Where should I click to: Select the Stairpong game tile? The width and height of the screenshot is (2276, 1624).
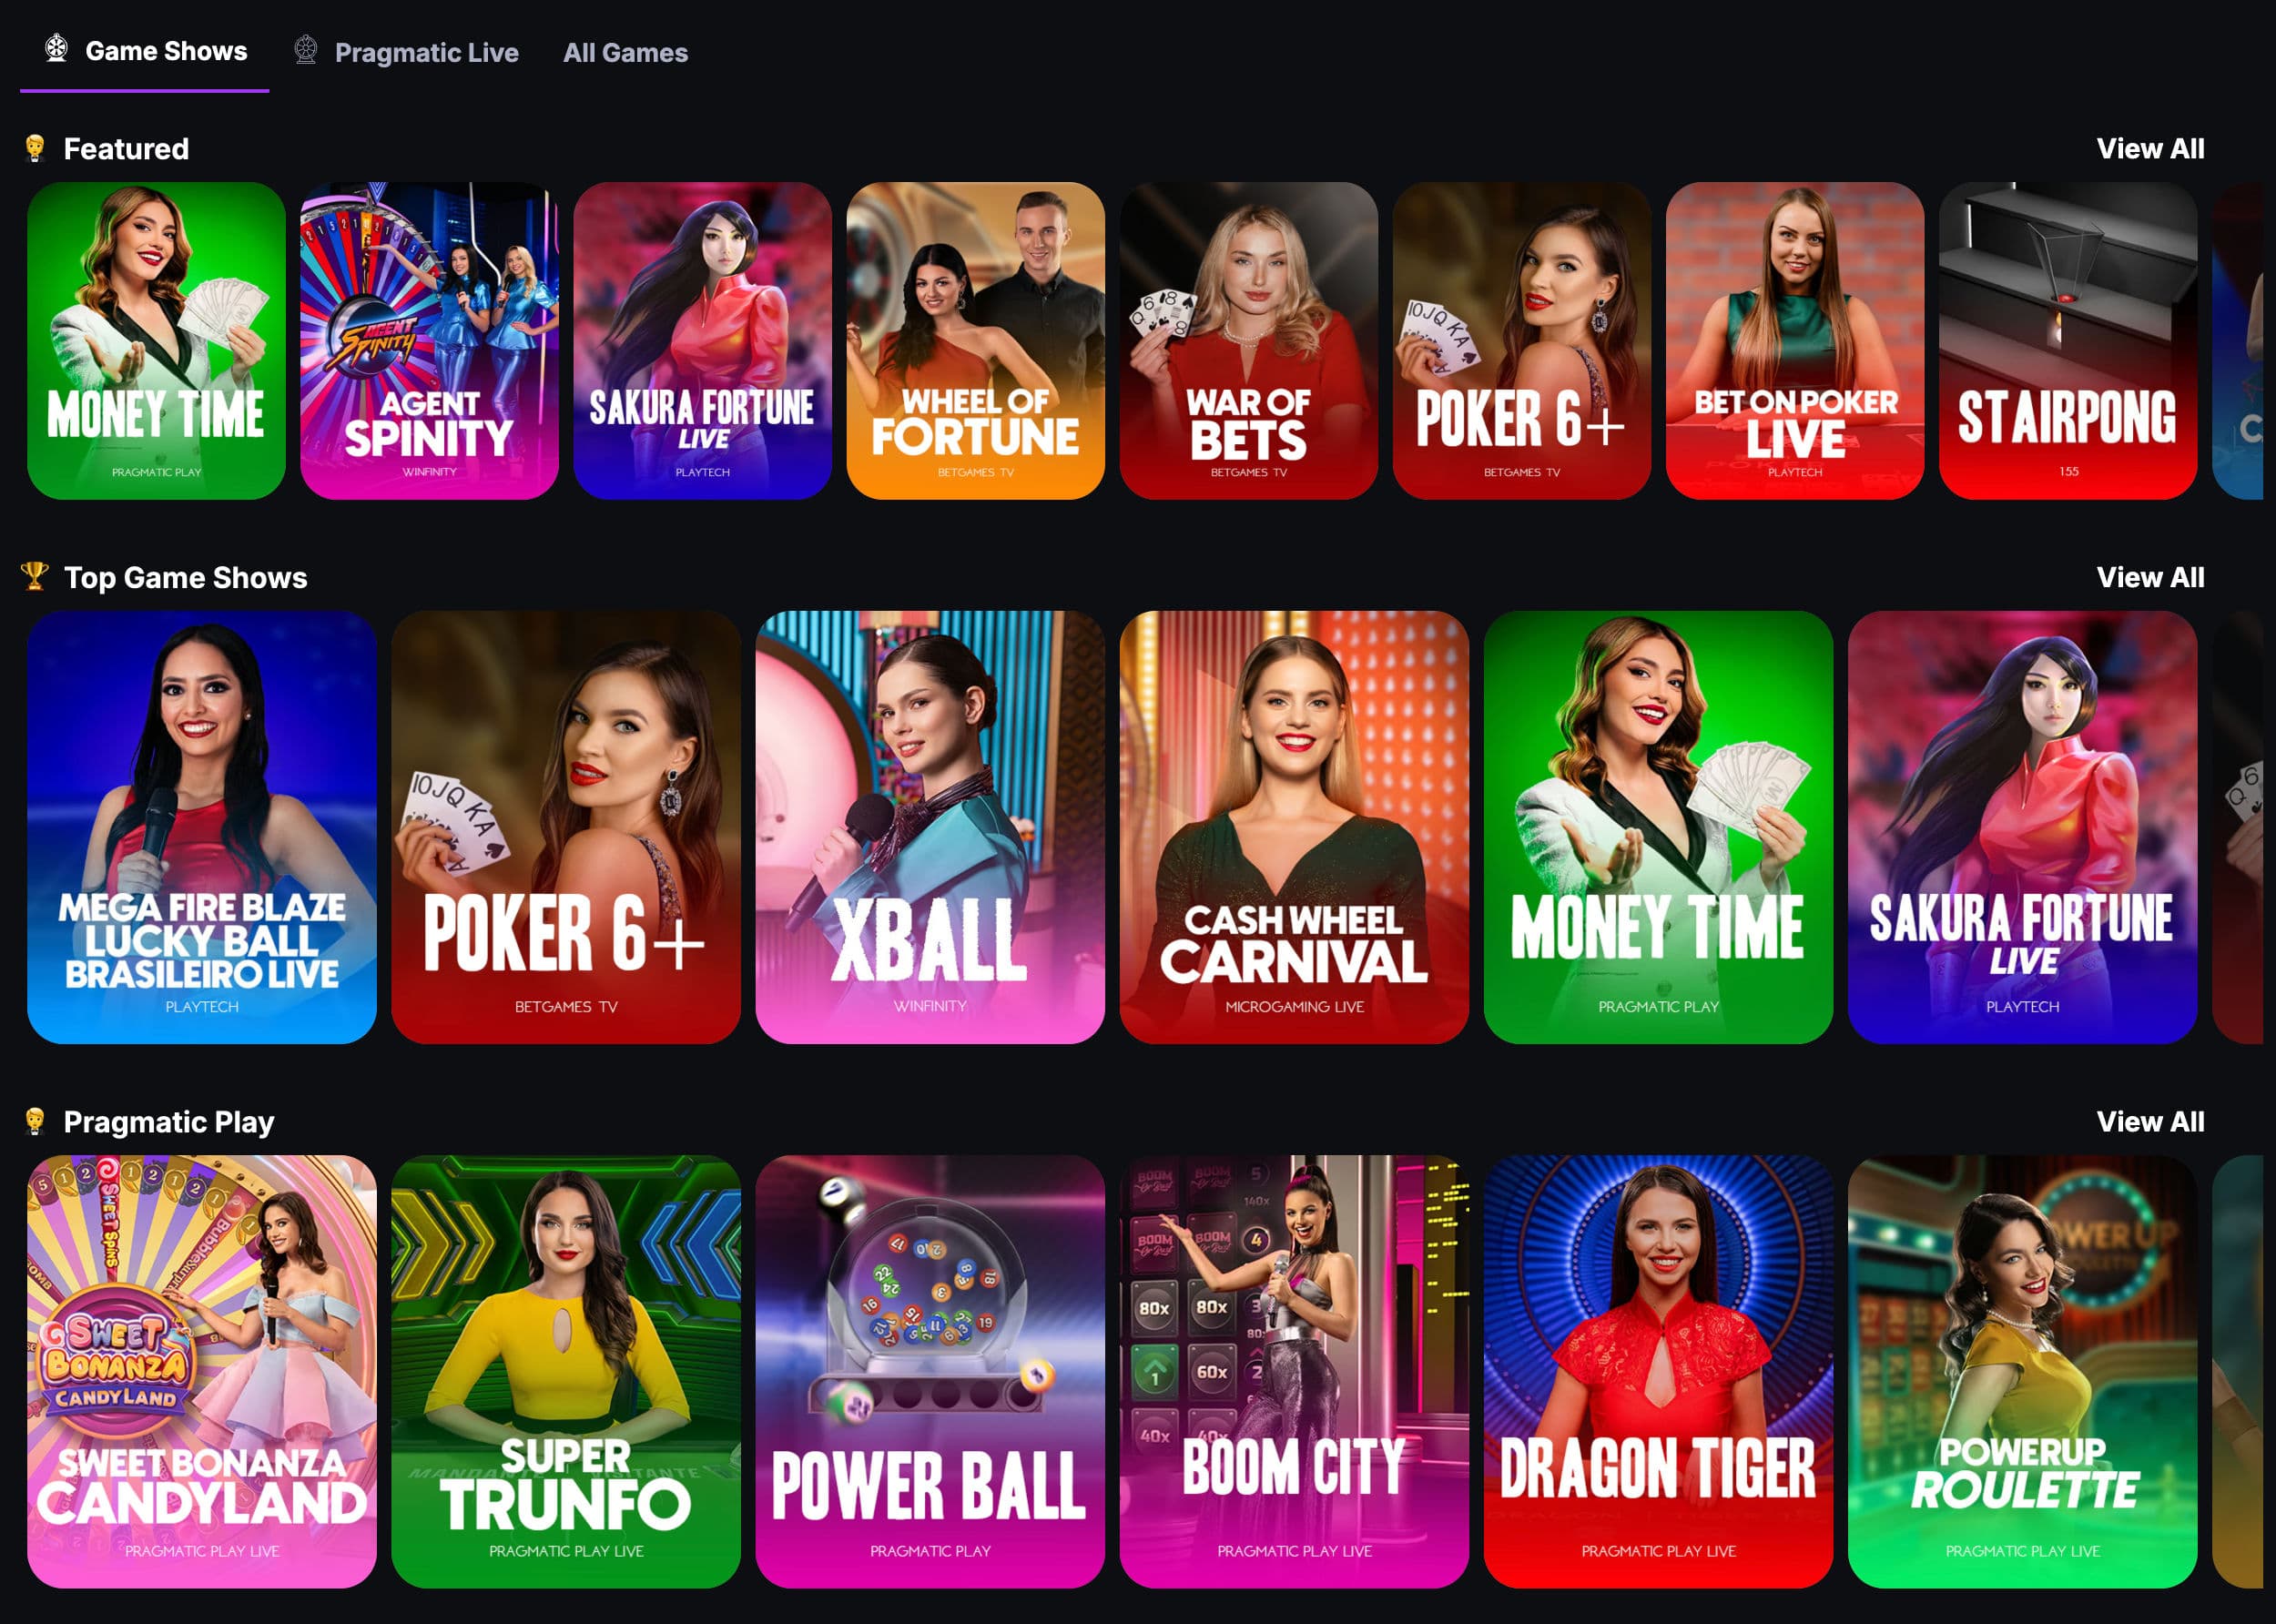2067,340
